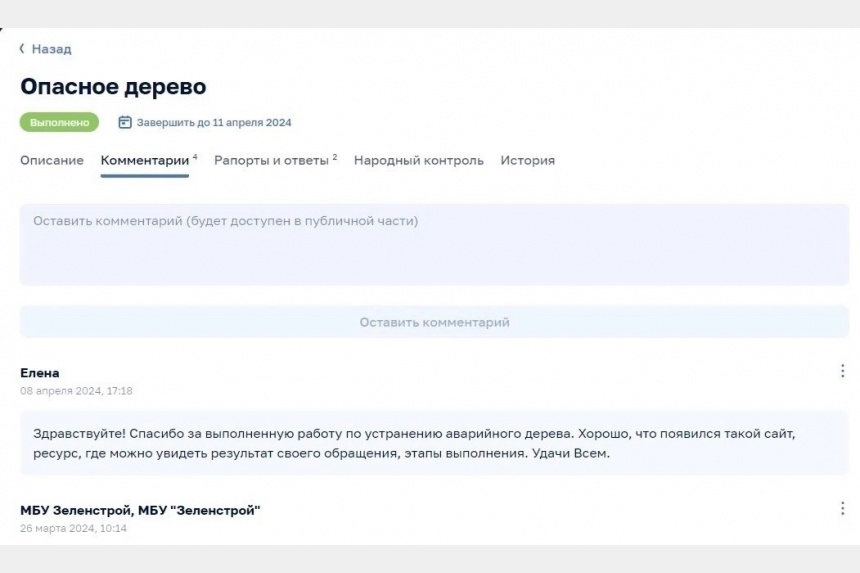The width and height of the screenshot is (860, 573).
Task: Select the Комментарии tab
Action: (x=145, y=161)
